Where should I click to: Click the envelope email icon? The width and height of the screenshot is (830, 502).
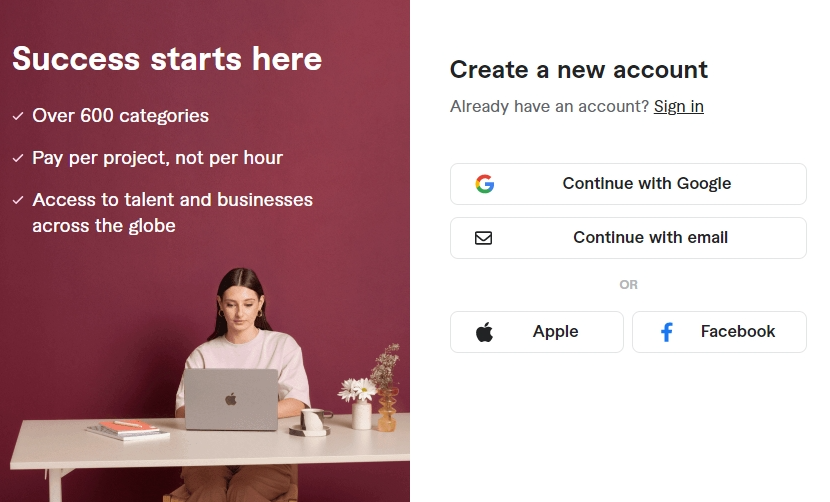pos(483,238)
